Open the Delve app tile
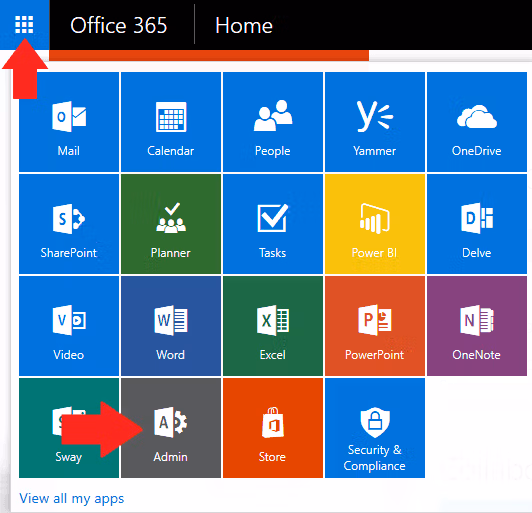 tap(477, 224)
